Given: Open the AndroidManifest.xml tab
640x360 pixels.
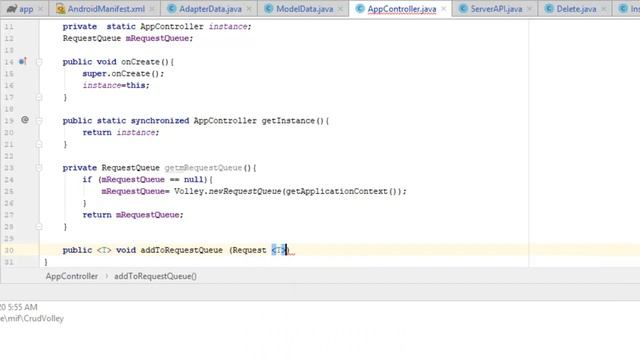Looking at the screenshot, I should [106, 9].
